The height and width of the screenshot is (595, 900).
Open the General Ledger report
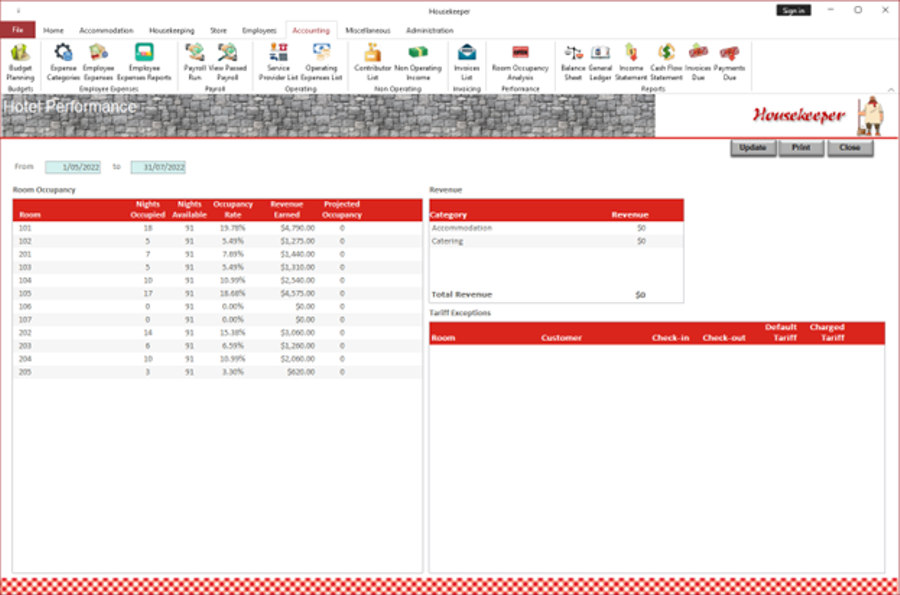[600, 62]
